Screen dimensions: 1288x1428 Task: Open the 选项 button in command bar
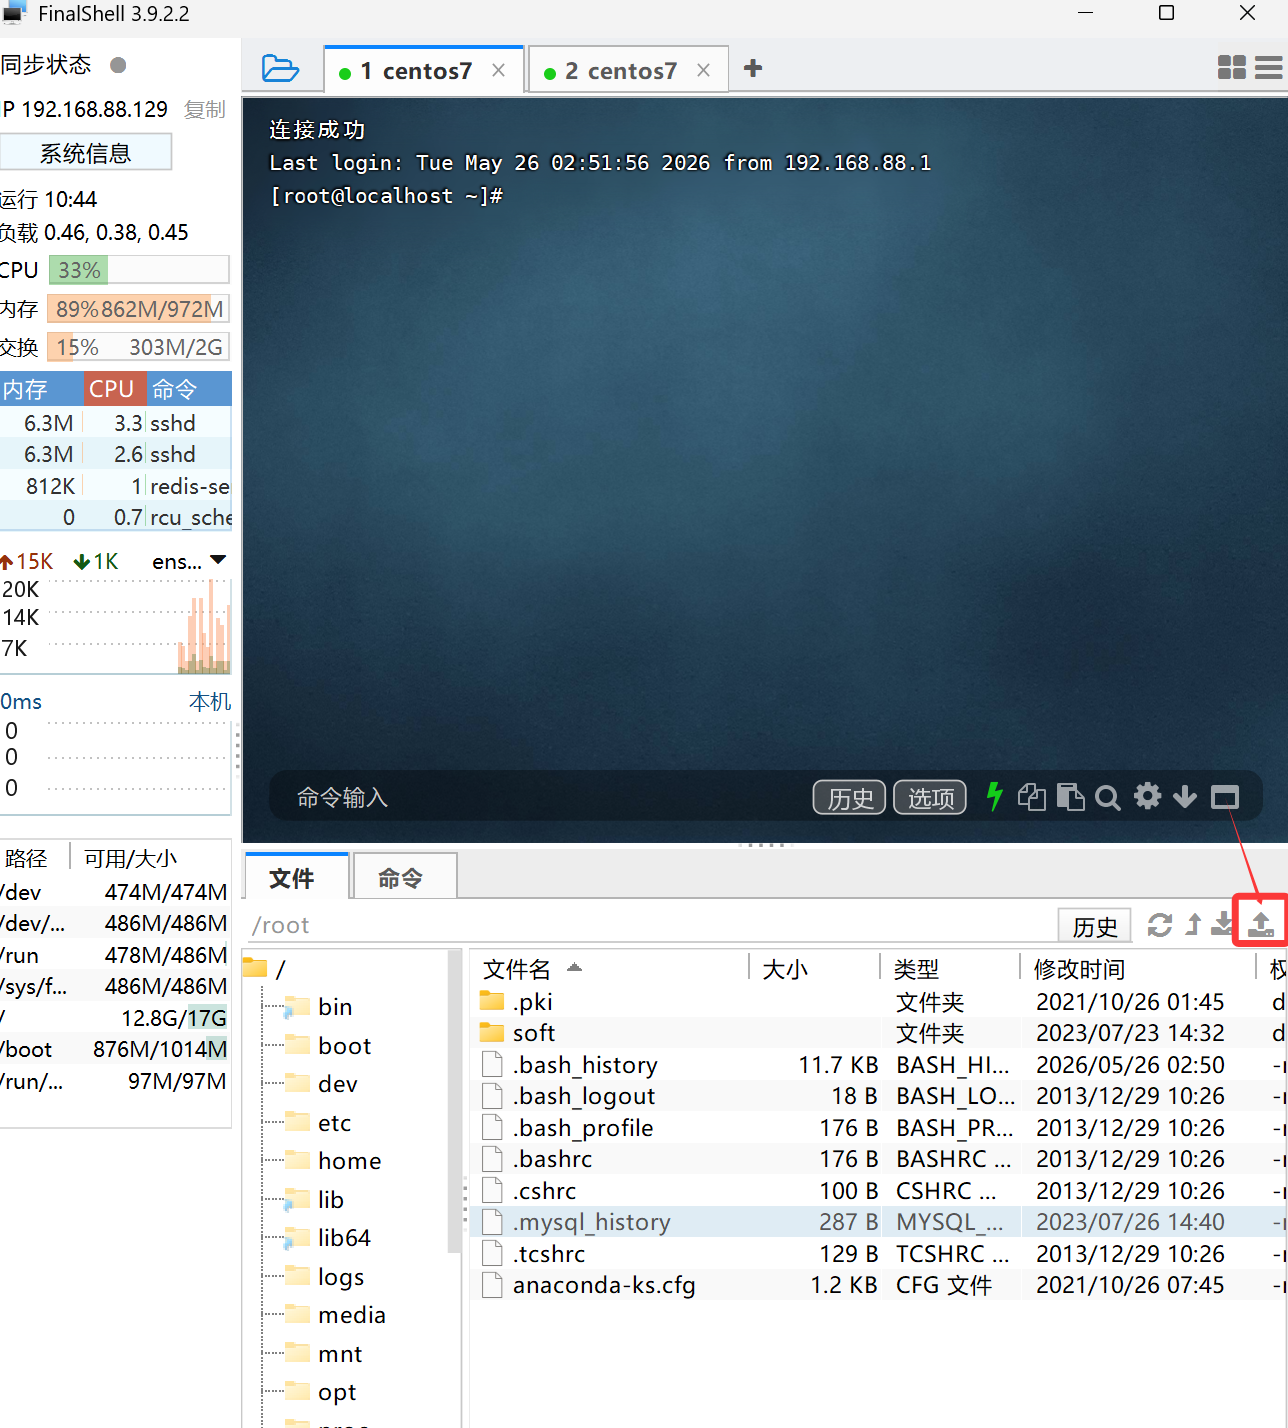click(930, 798)
